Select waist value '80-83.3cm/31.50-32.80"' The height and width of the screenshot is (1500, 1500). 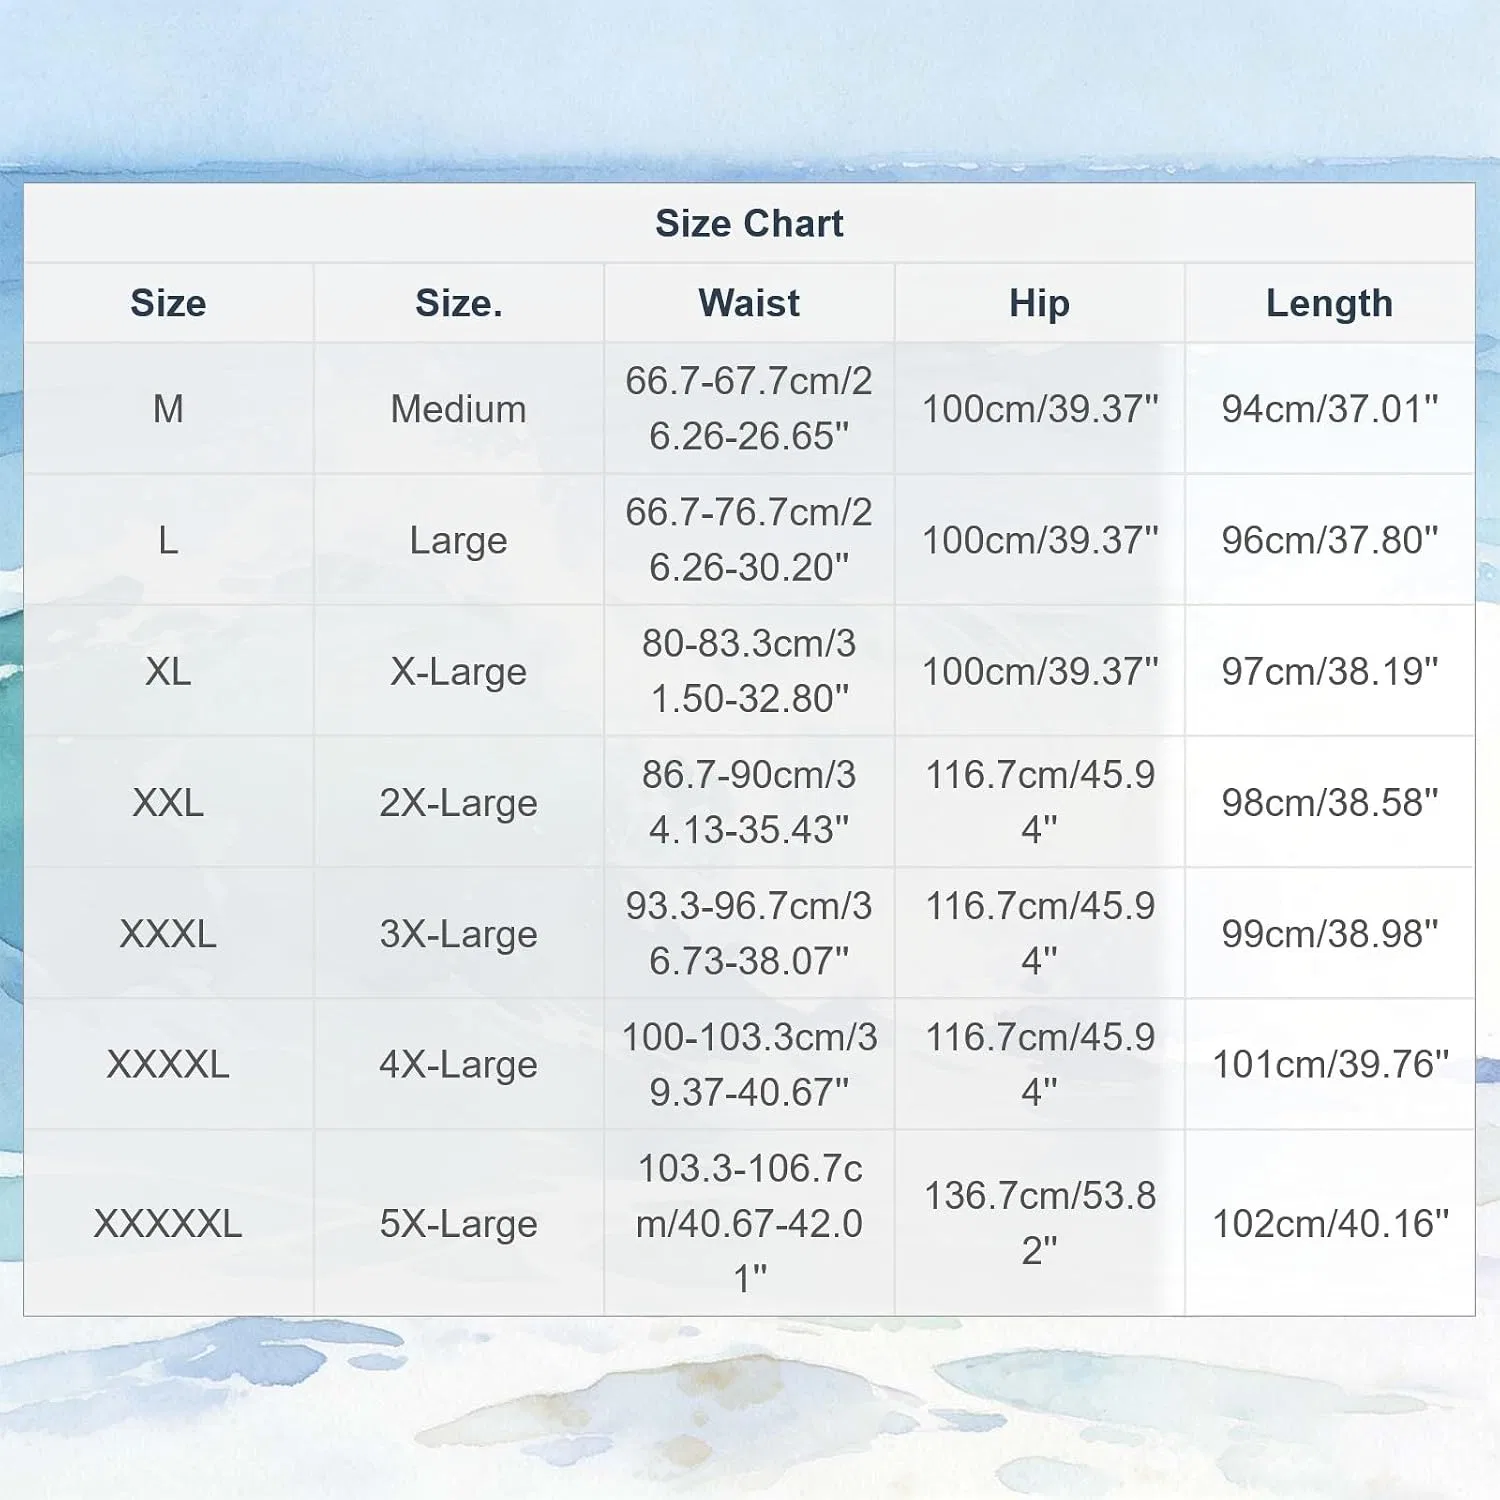tap(749, 671)
